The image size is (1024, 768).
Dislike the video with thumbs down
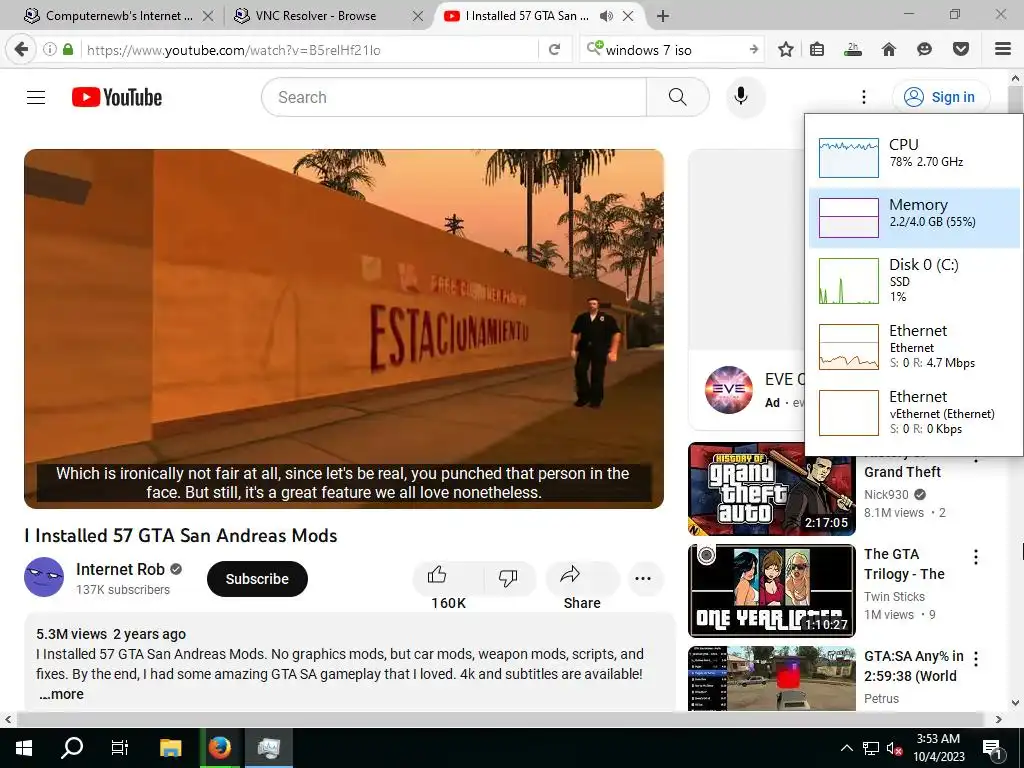click(509, 579)
